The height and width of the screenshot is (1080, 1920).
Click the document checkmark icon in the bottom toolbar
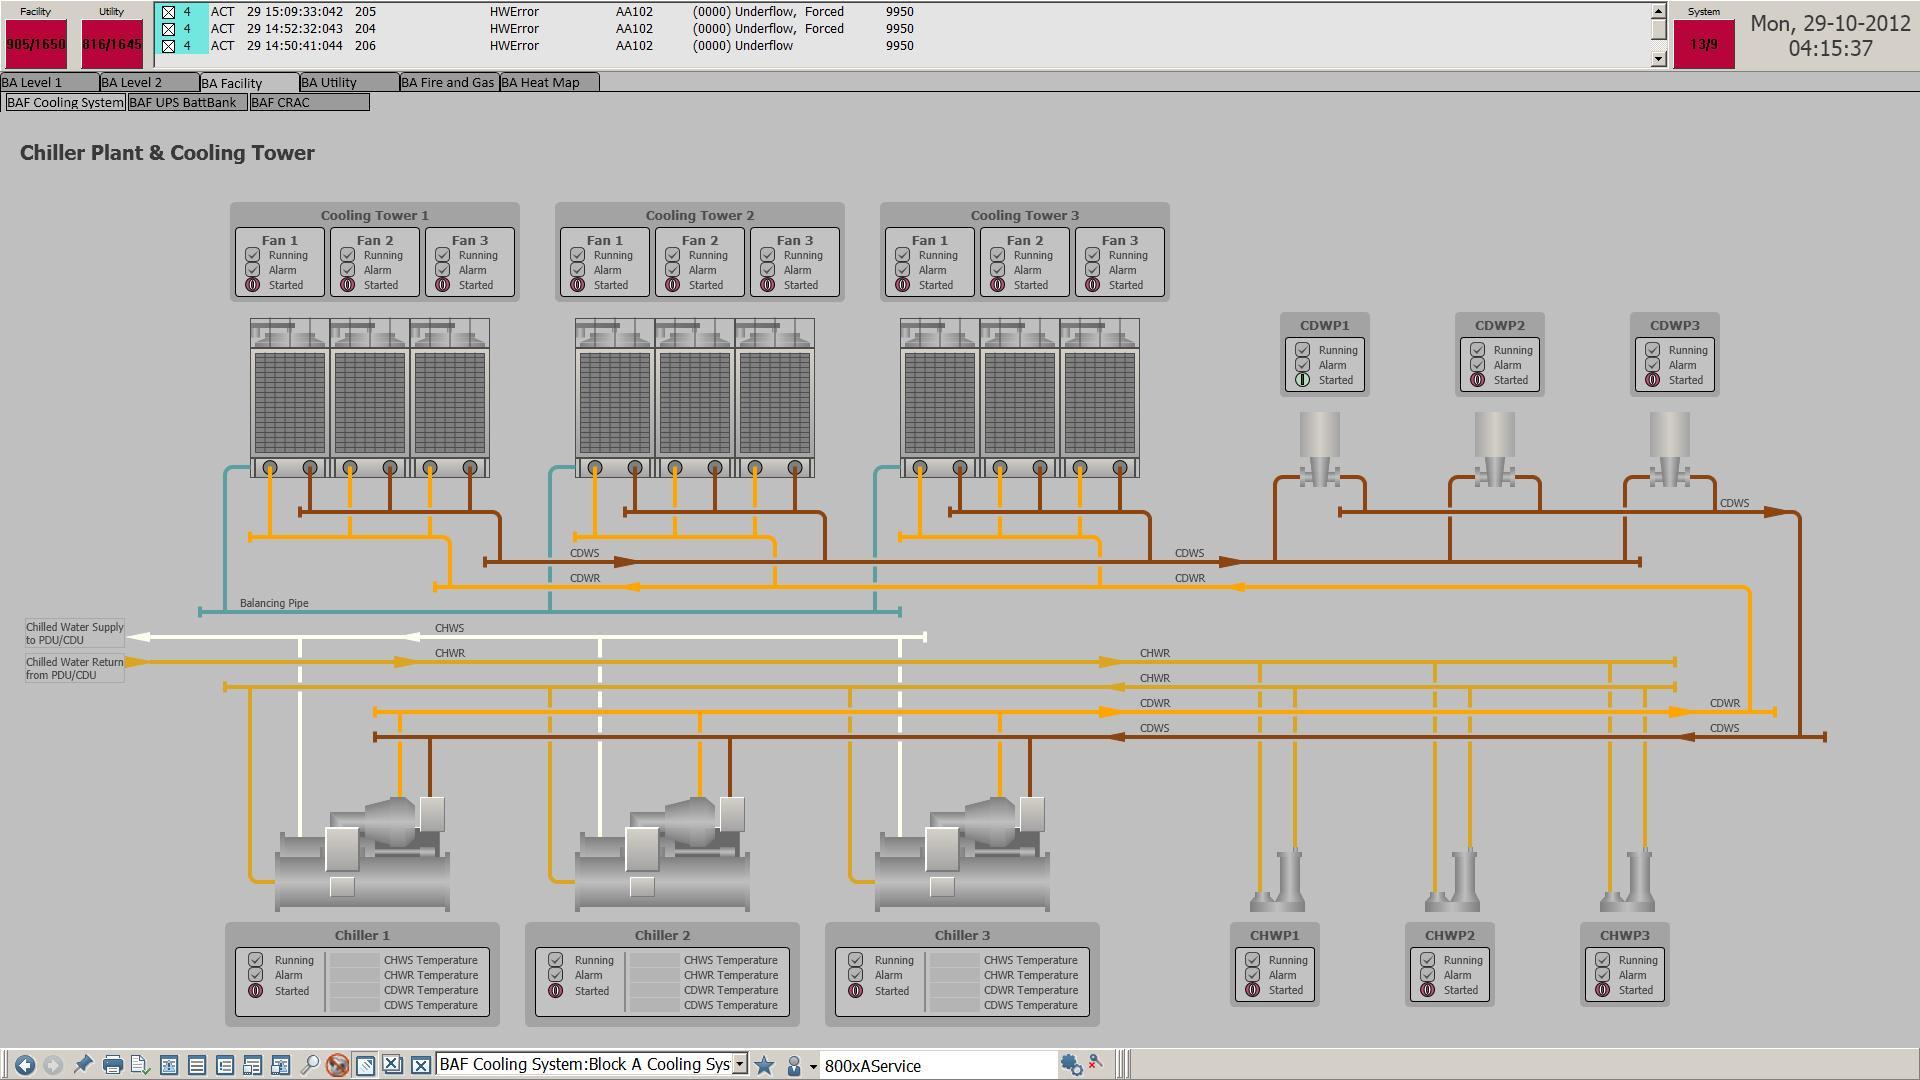(140, 1065)
